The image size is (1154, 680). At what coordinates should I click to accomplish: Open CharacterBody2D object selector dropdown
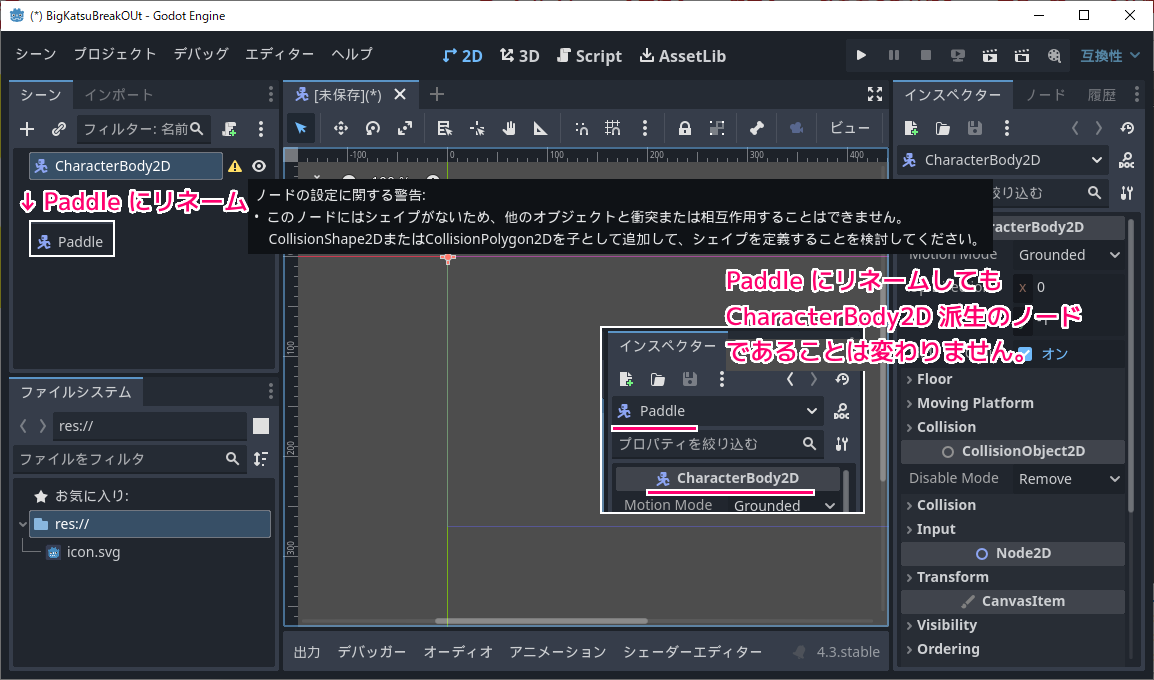pyautogui.click(x=1004, y=160)
